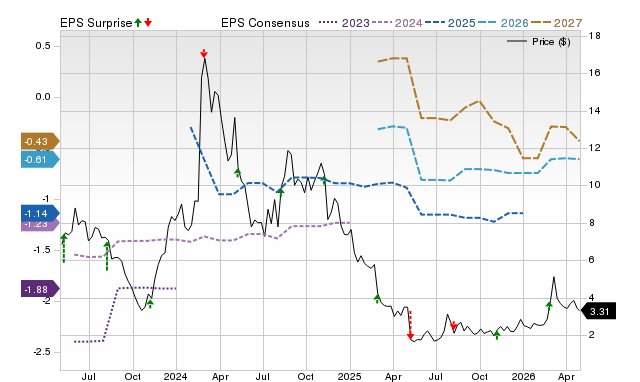Toggle the 2027 consensus legend entry

556,23
